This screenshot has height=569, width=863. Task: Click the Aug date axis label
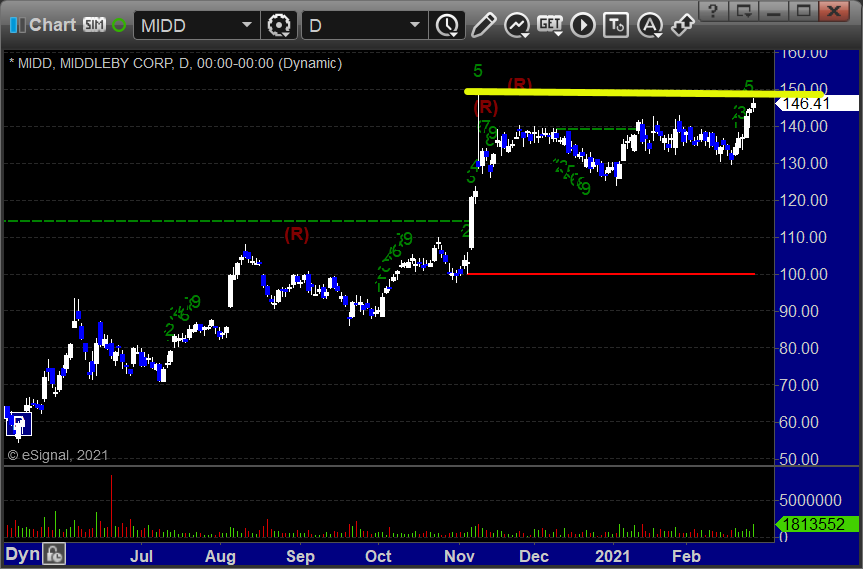pos(220,556)
